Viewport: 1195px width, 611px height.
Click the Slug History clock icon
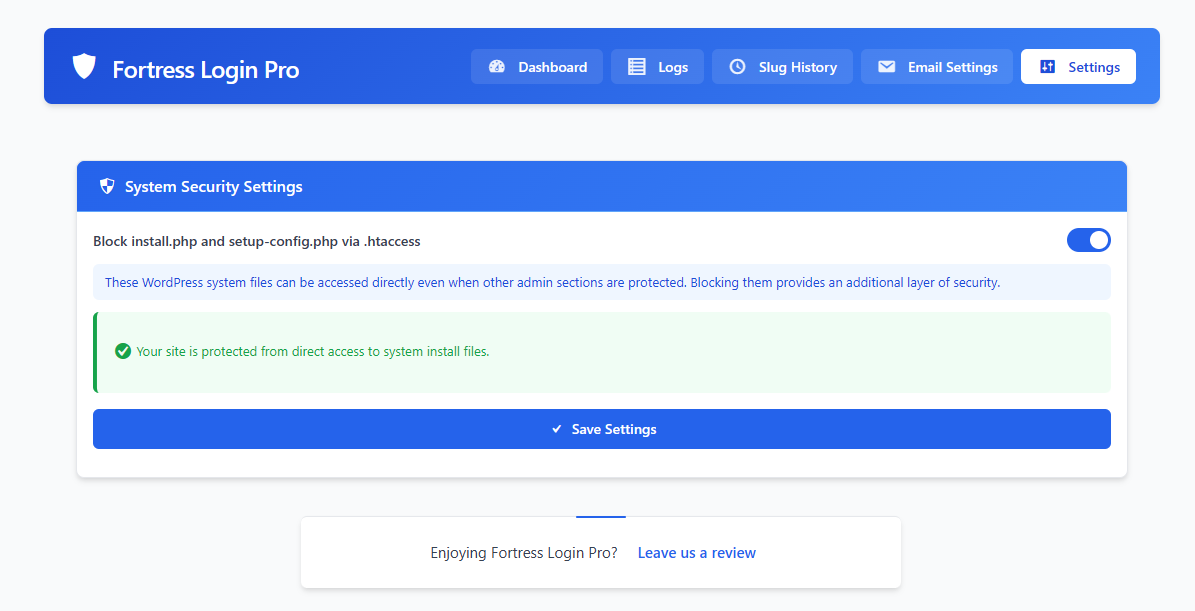[737, 67]
